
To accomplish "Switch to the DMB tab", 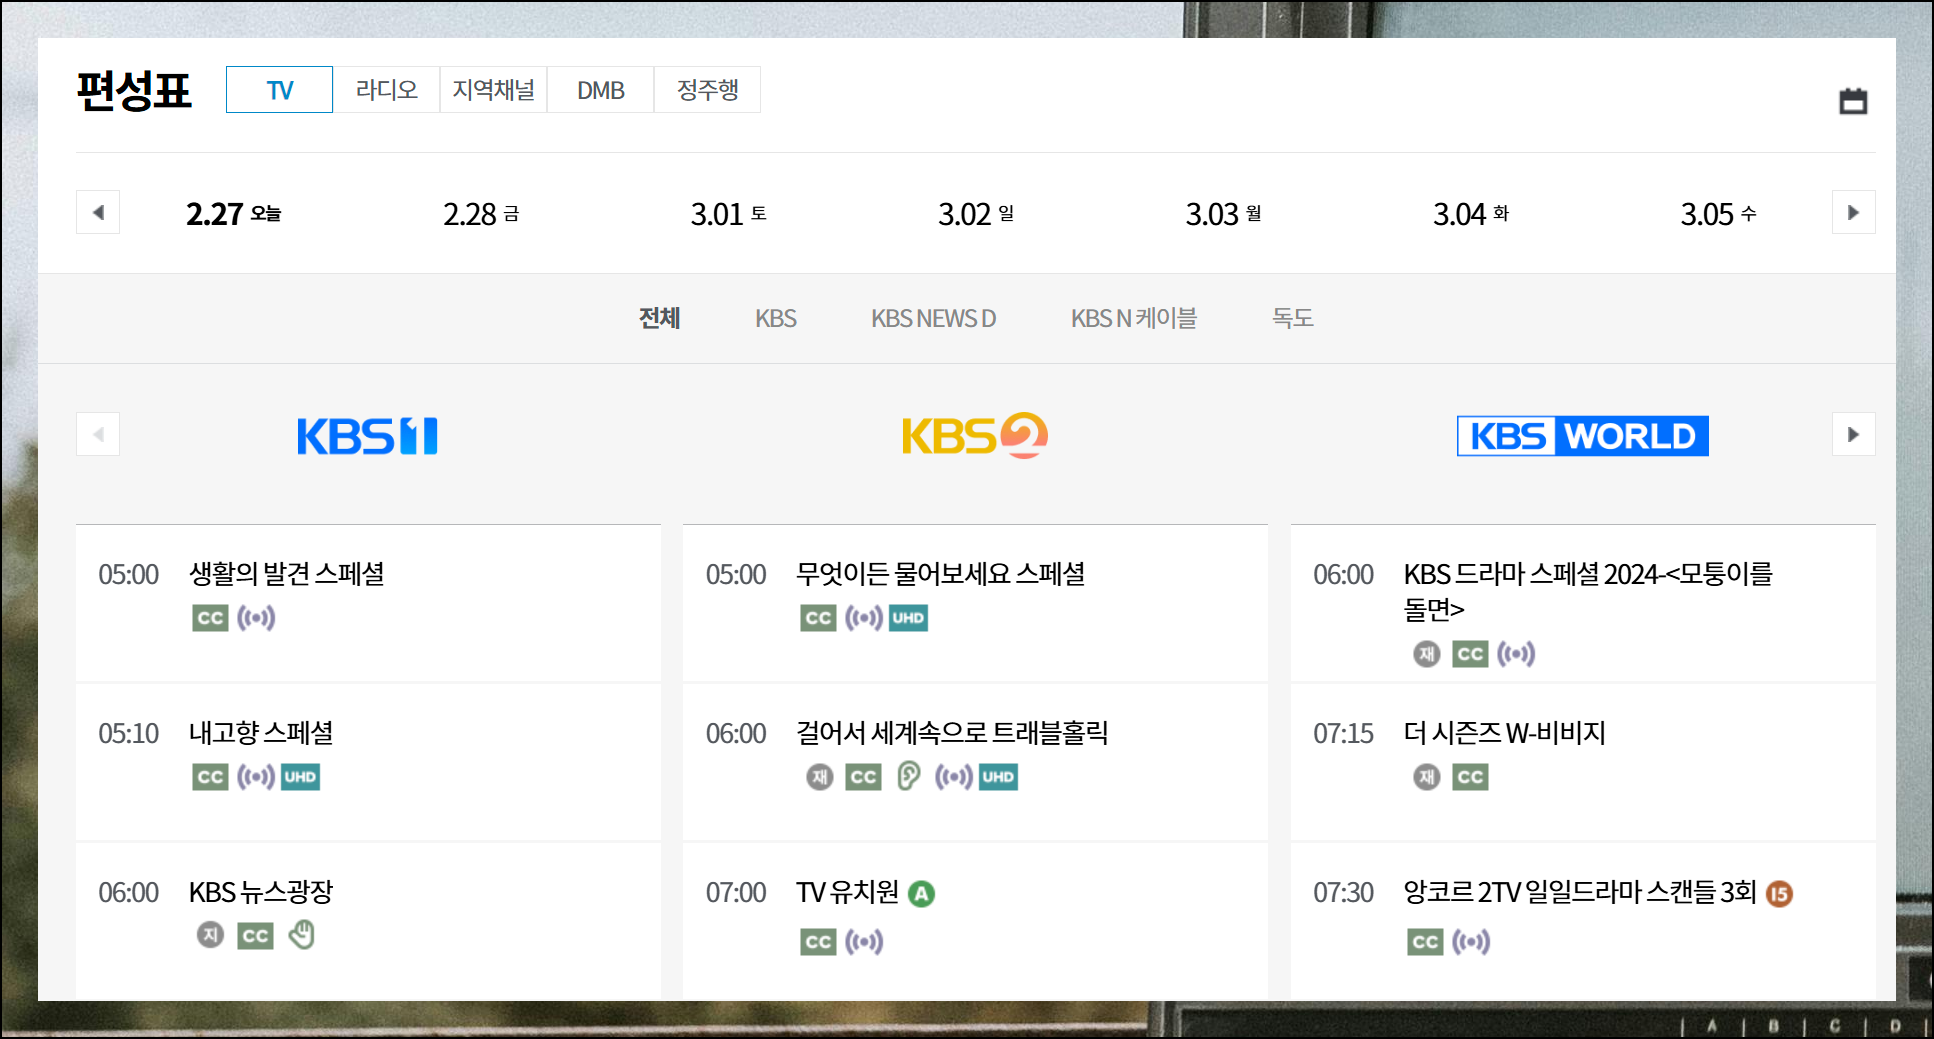I will 600,90.
